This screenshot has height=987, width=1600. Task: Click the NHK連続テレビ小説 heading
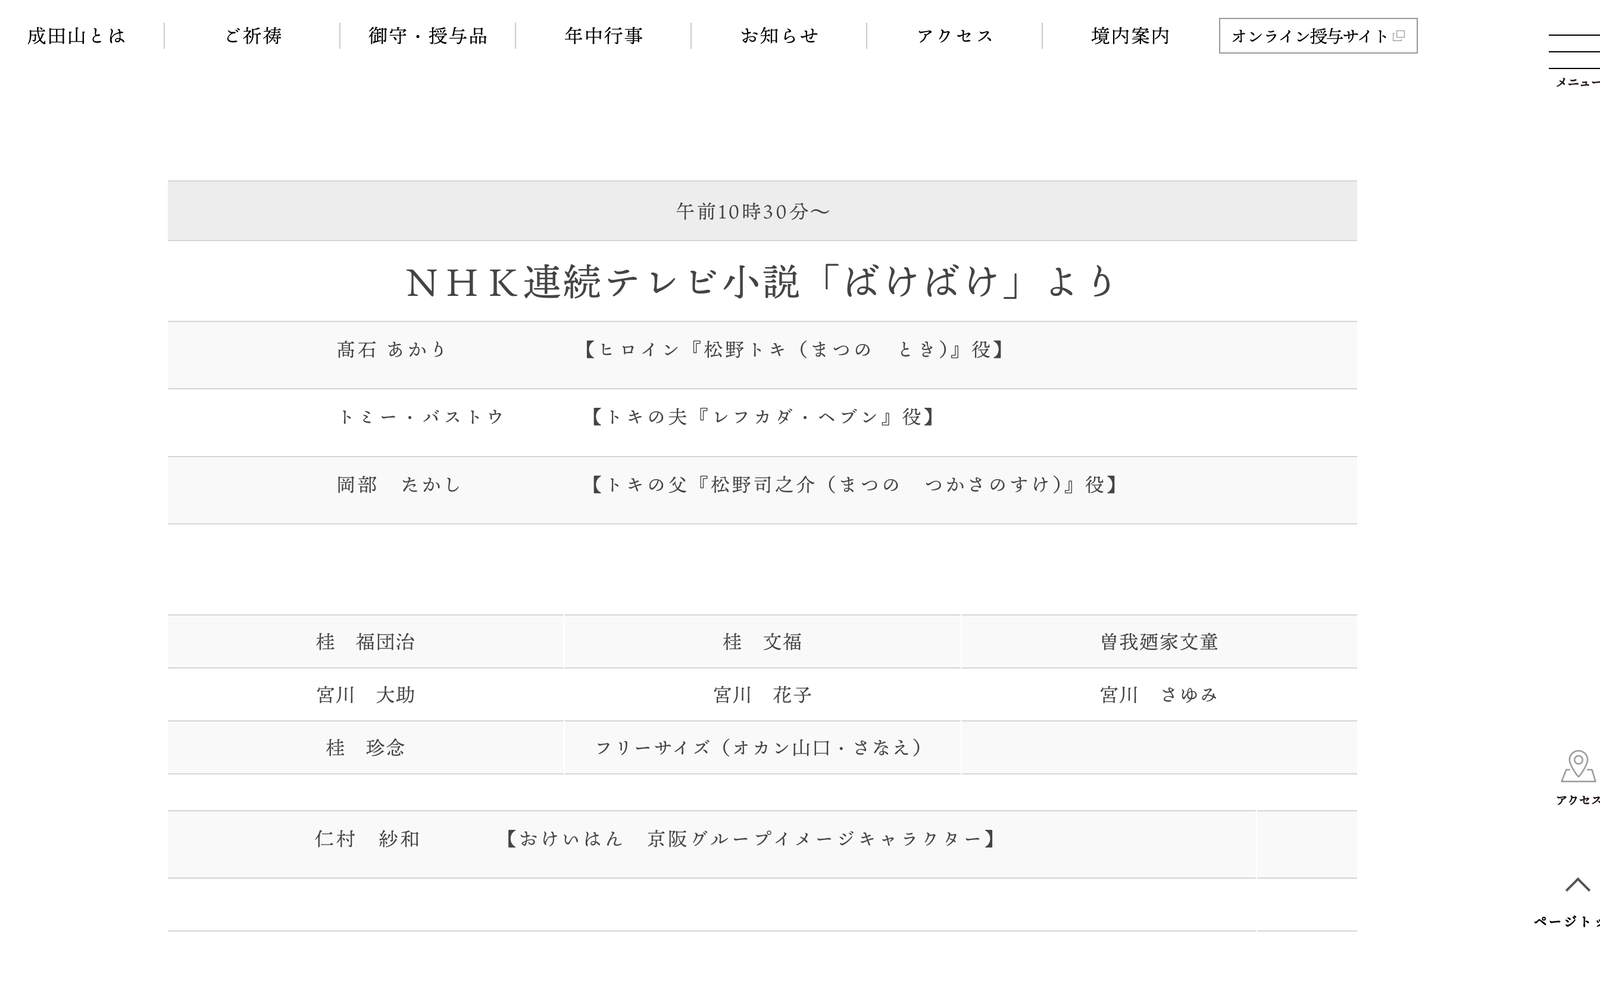[762, 282]
